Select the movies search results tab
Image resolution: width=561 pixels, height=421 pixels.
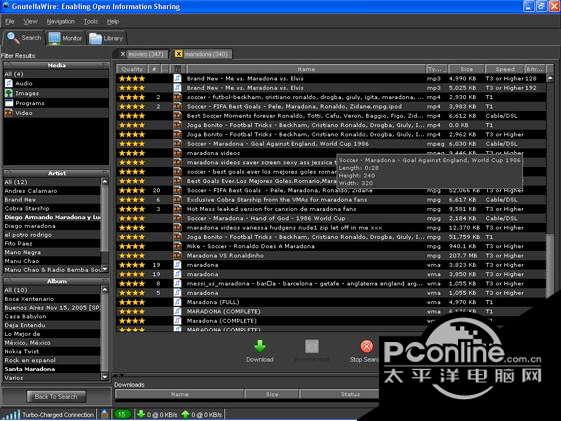pos(146,54)
